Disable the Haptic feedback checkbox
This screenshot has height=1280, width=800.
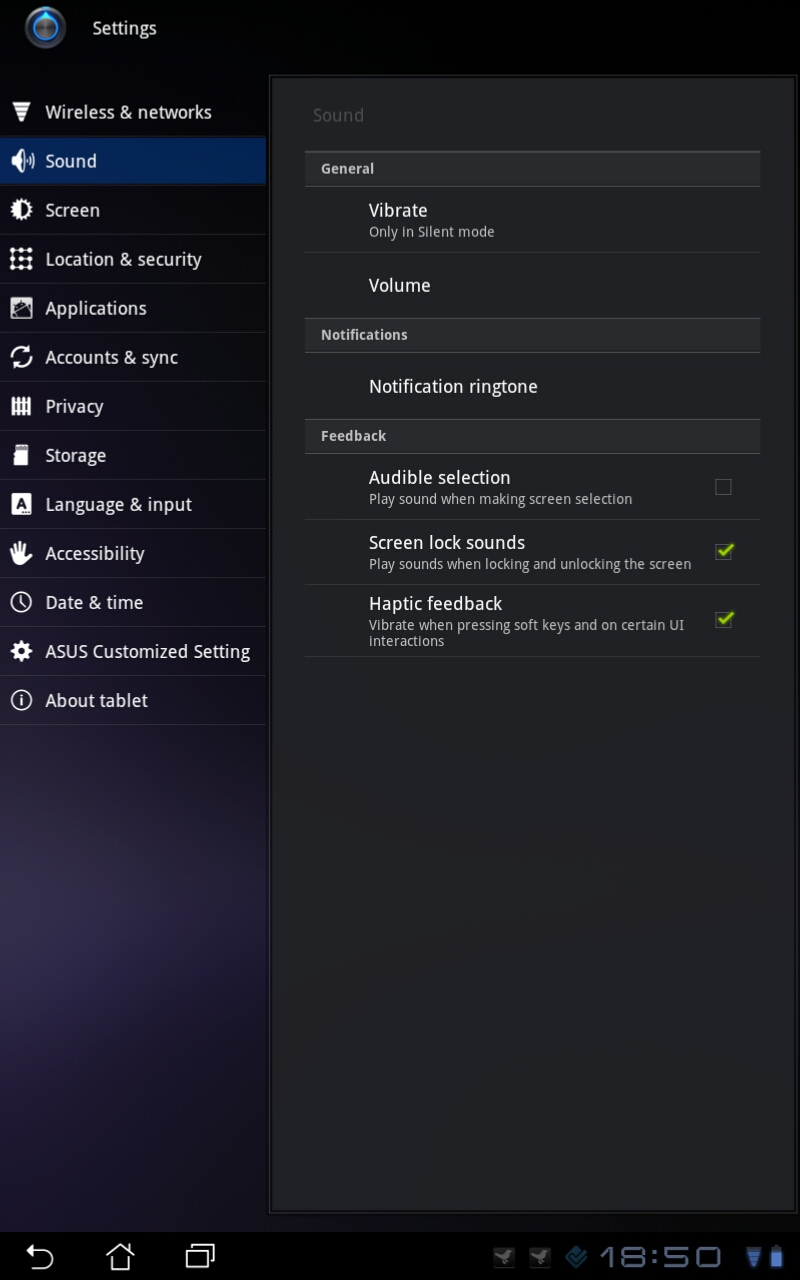pos(723,620)
